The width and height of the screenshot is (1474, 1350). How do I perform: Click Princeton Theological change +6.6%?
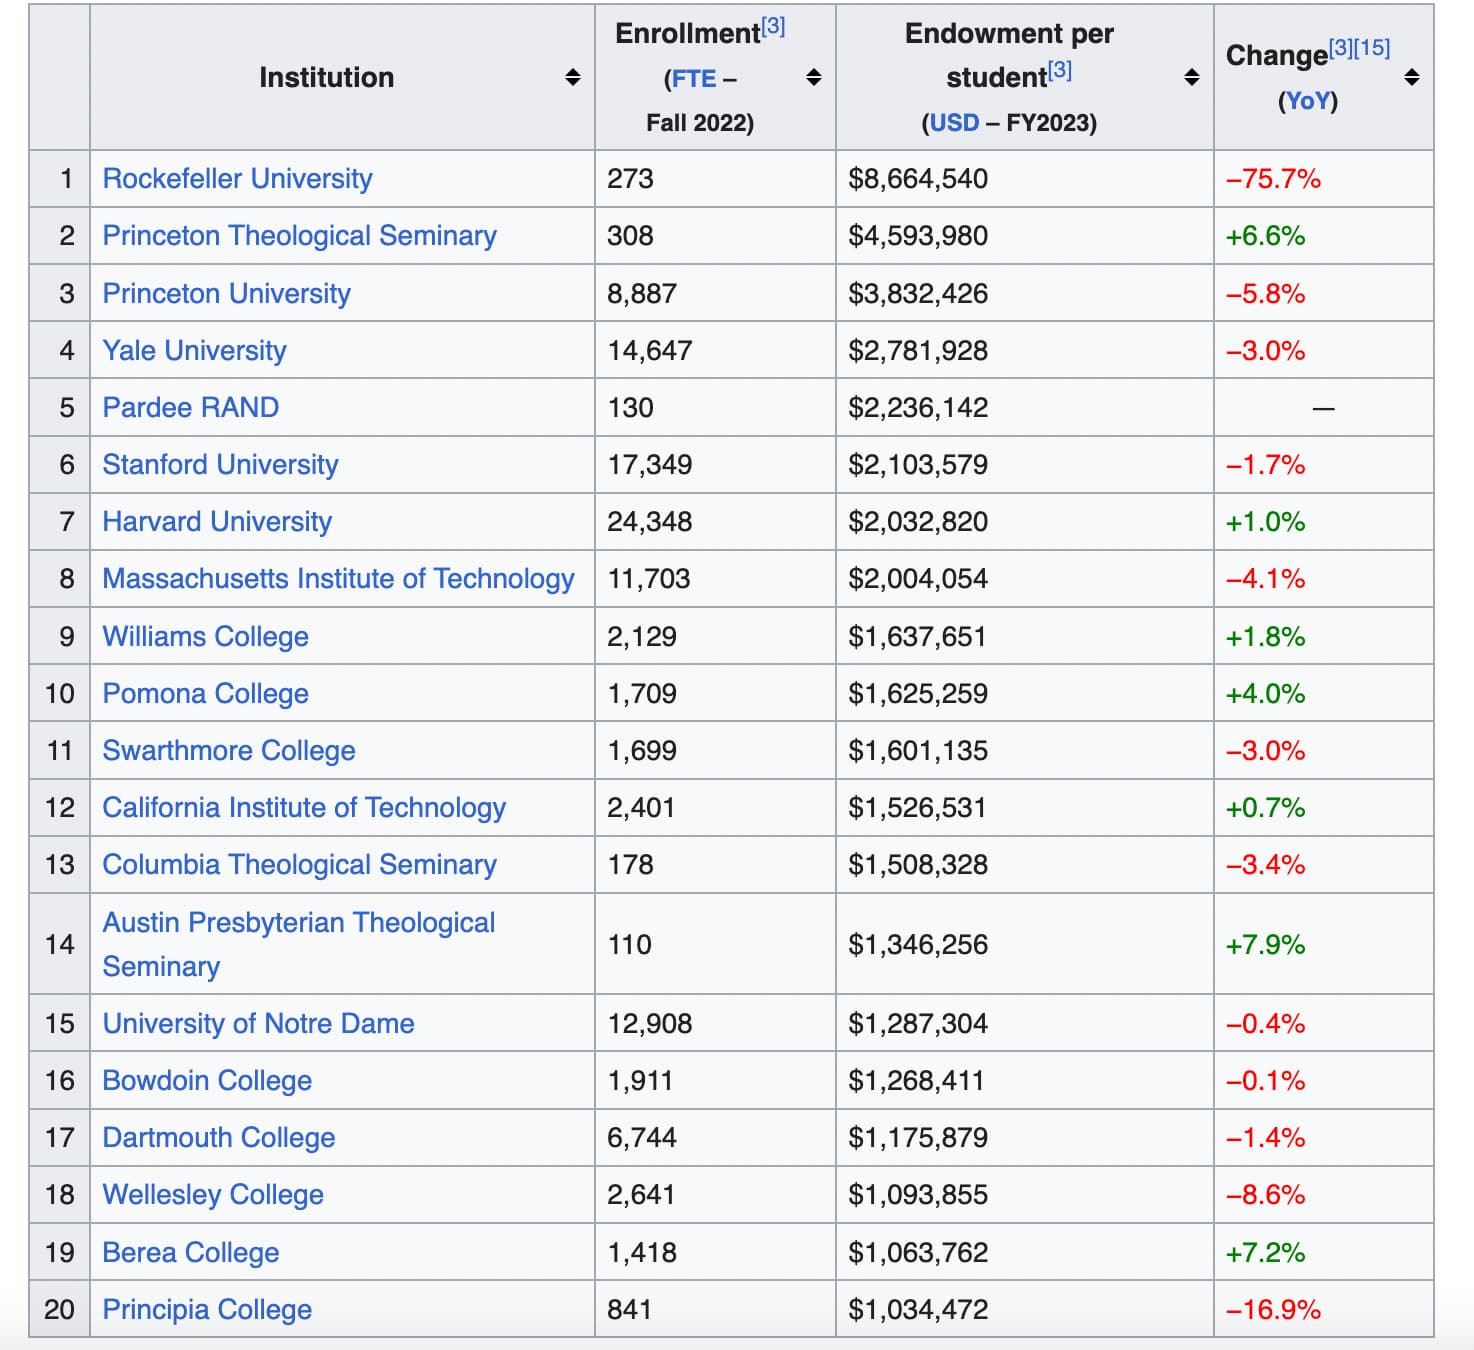click(1265, 236)
